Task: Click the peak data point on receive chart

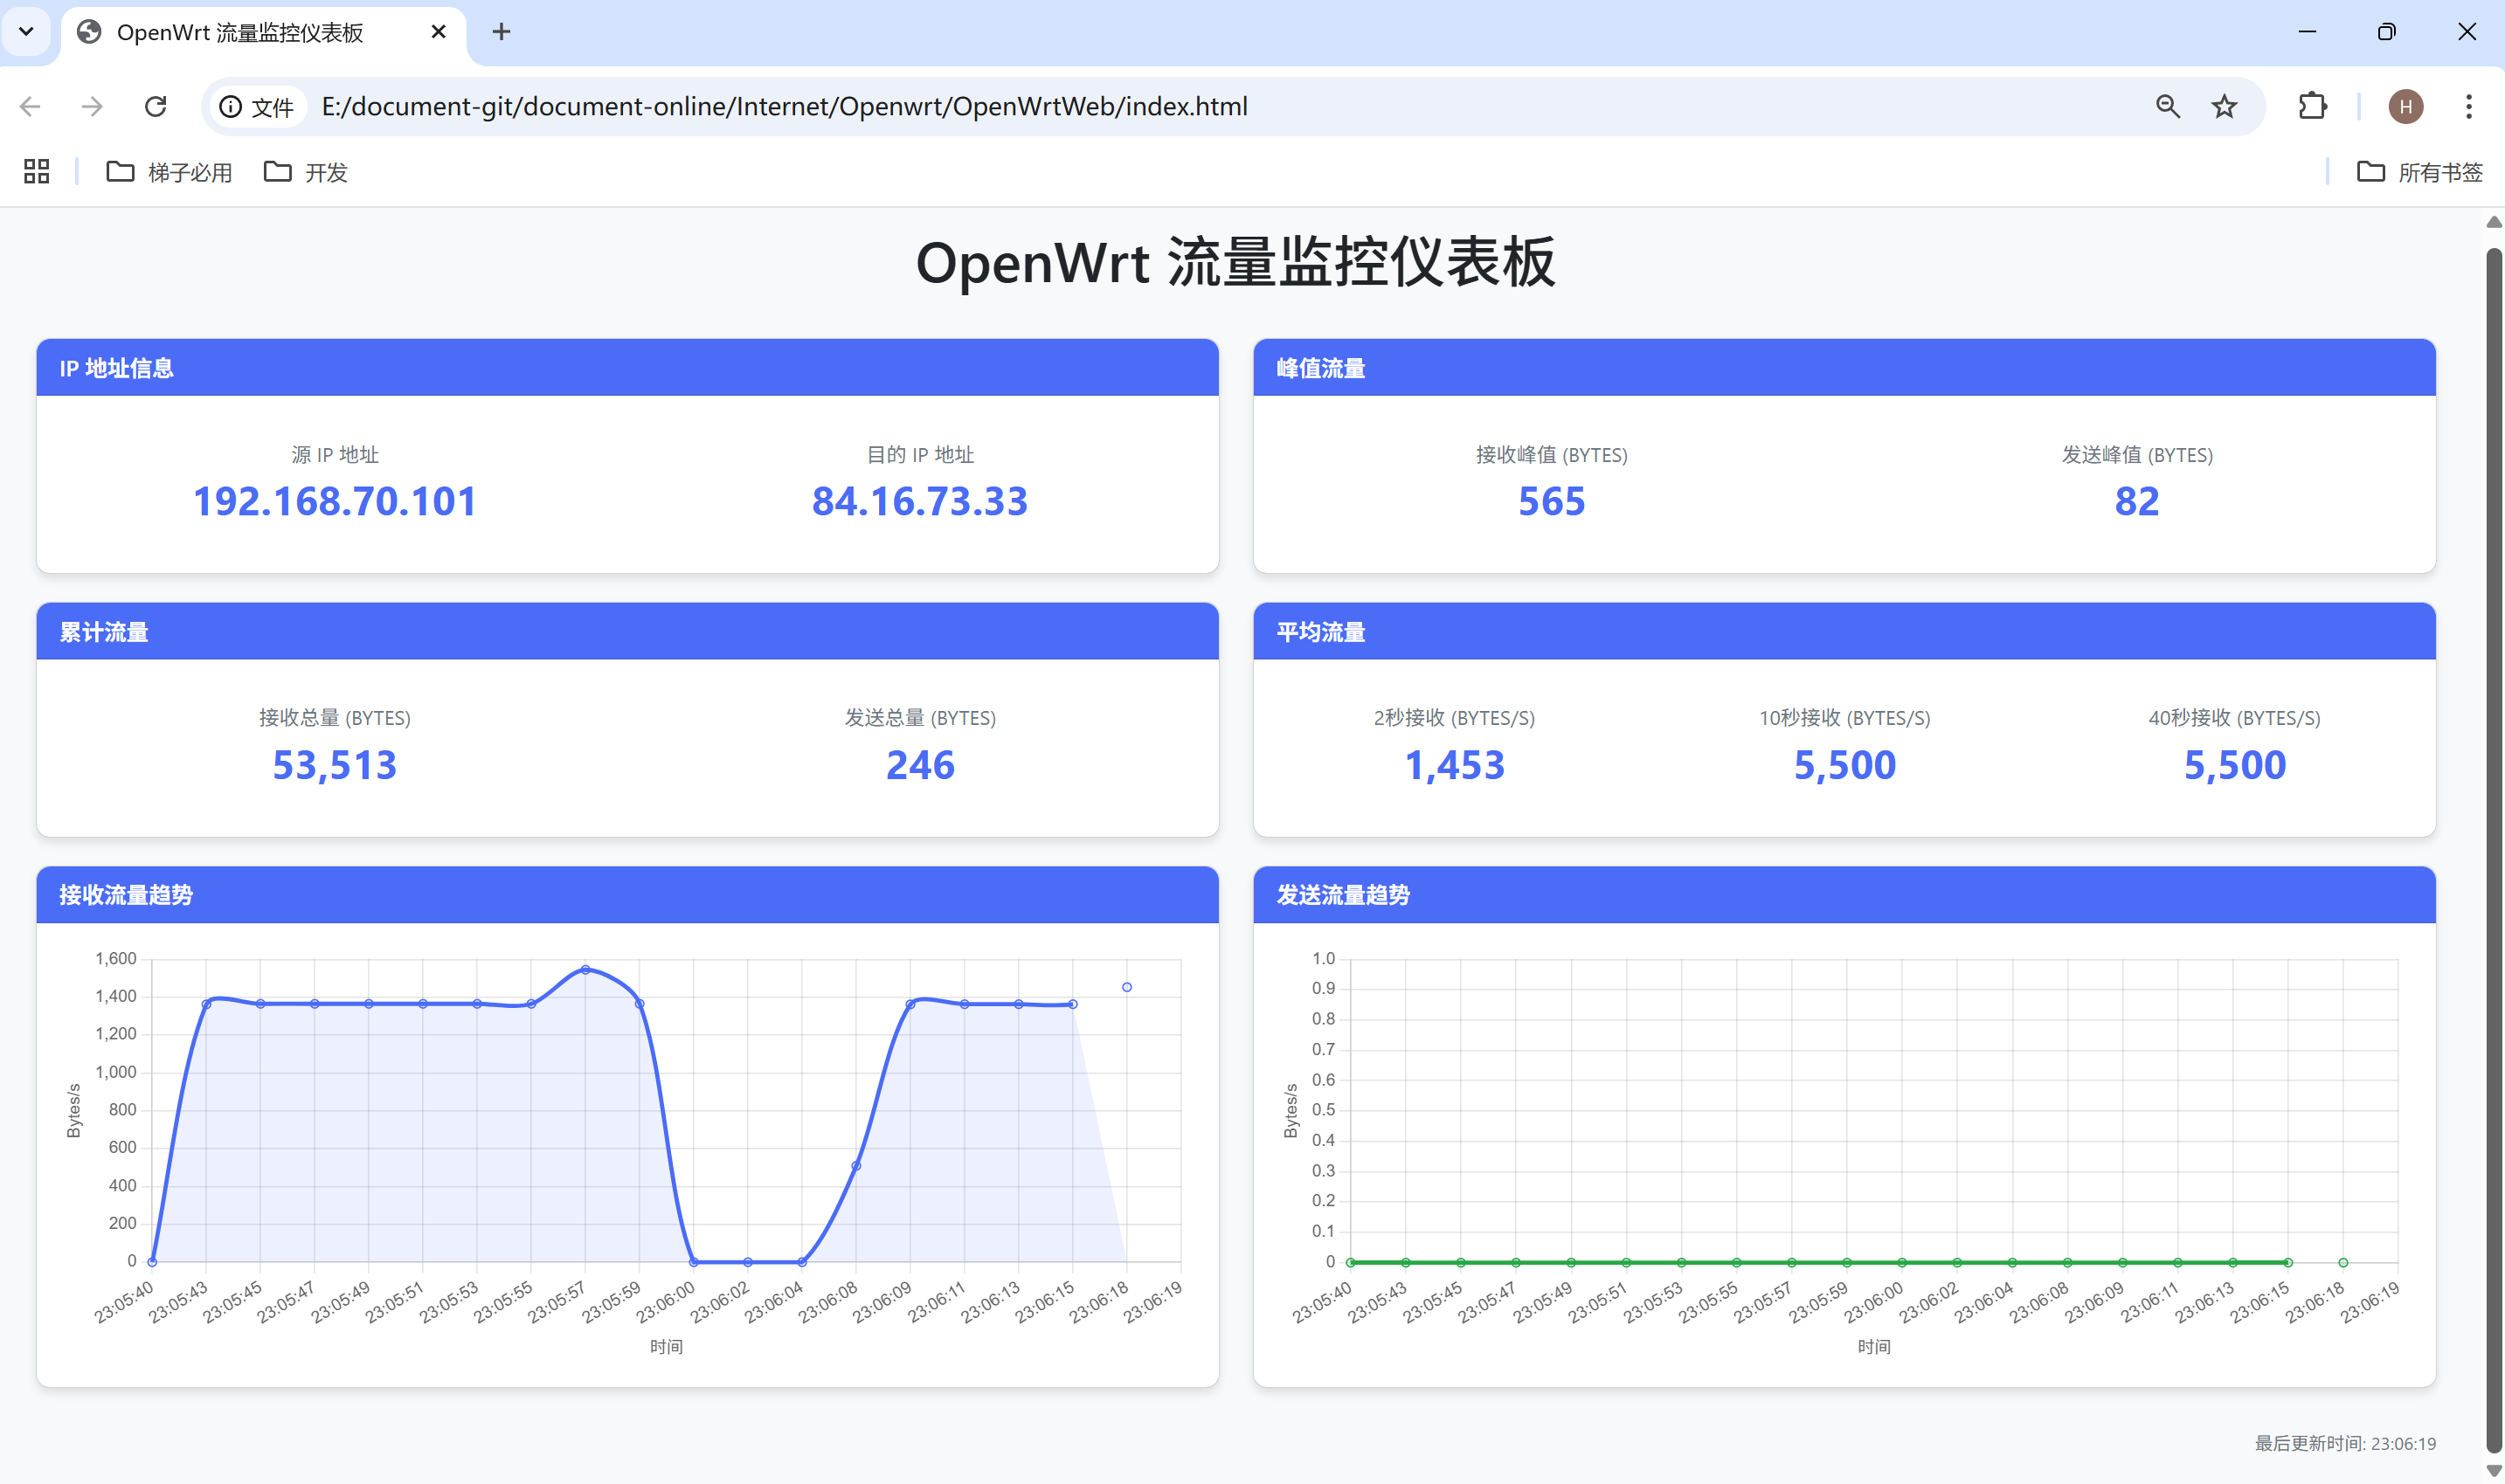Action: click(586, 969)
